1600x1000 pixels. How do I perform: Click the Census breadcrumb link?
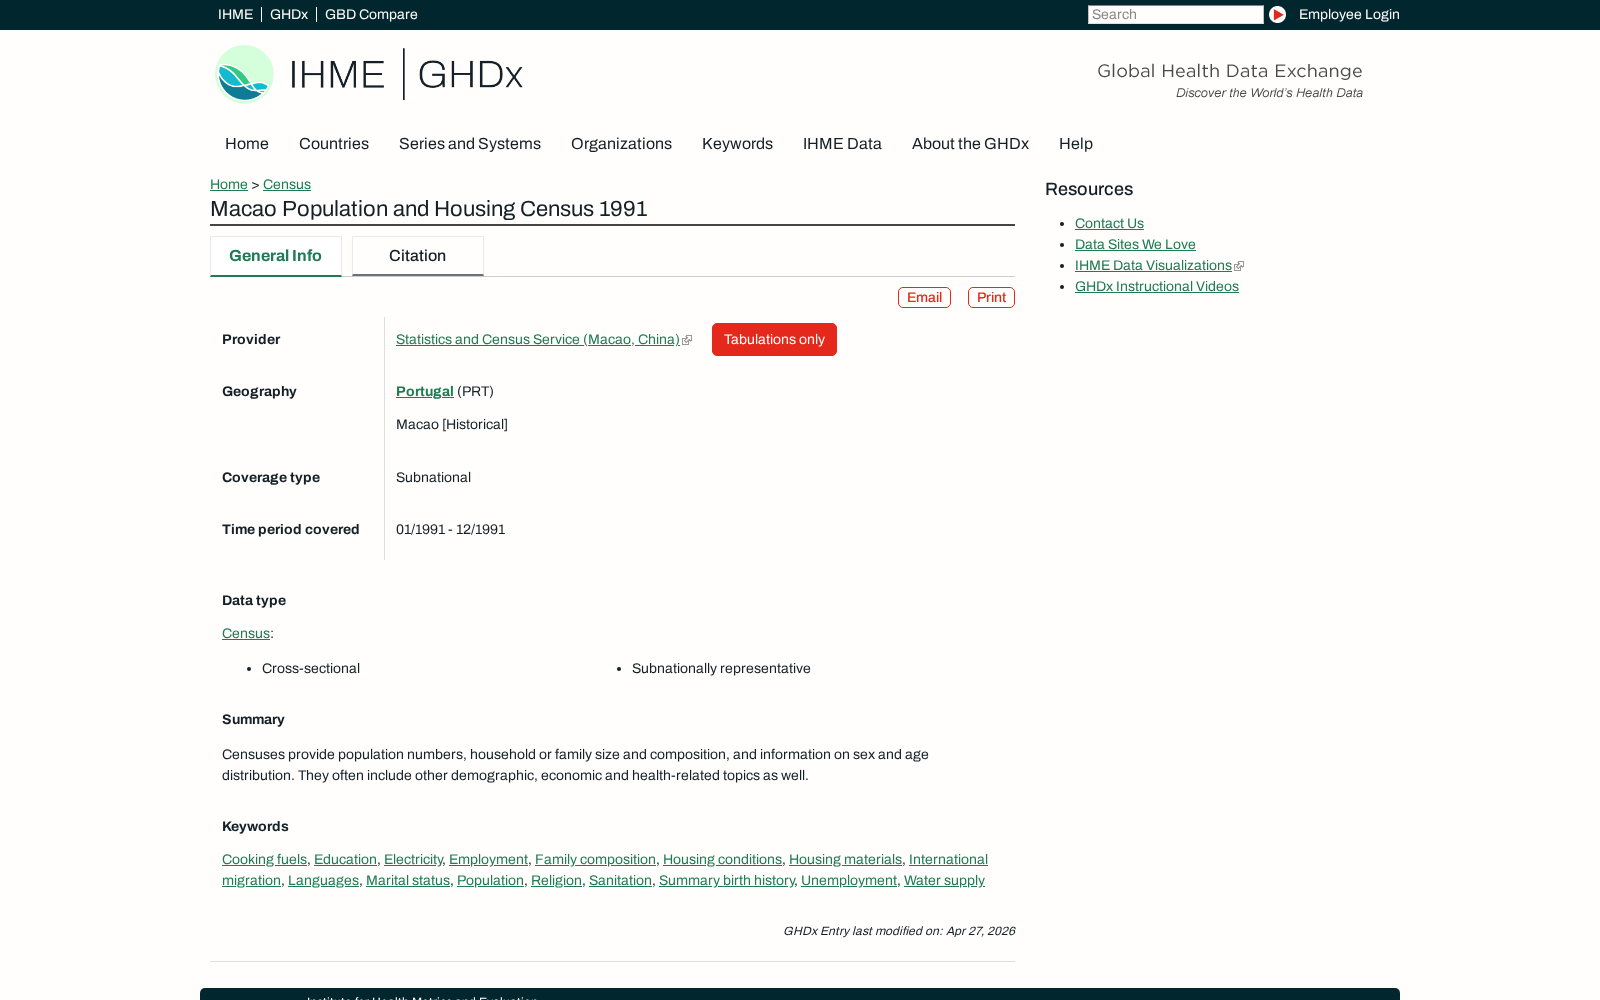tap(287, 184)
